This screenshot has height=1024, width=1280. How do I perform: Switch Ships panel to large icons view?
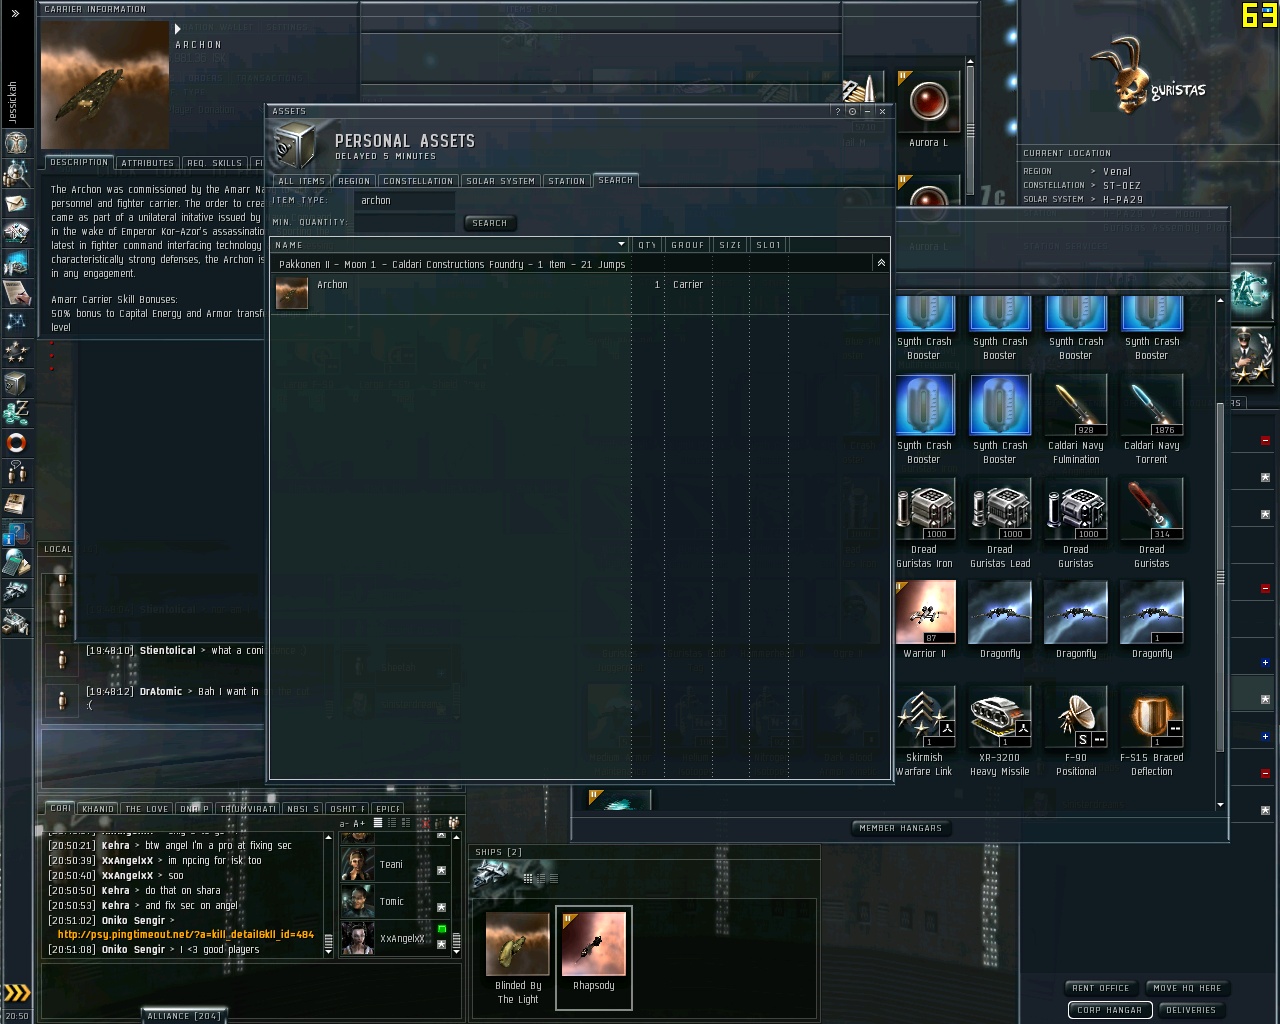(528, 878)
